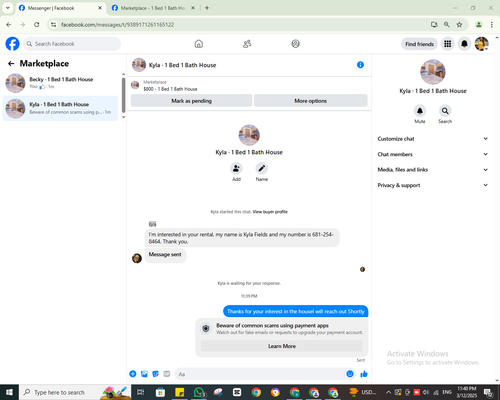Open the Facebook home logo

click(12, 44)
